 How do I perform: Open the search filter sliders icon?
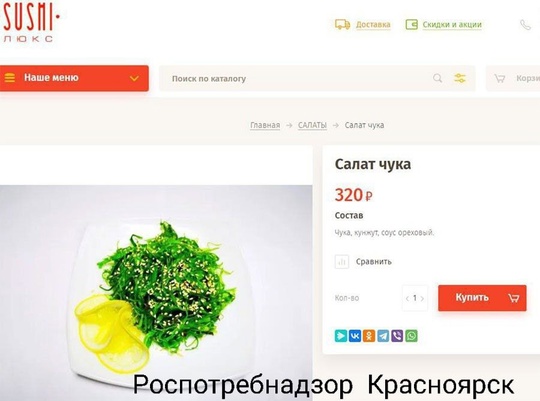coord(460,78)
